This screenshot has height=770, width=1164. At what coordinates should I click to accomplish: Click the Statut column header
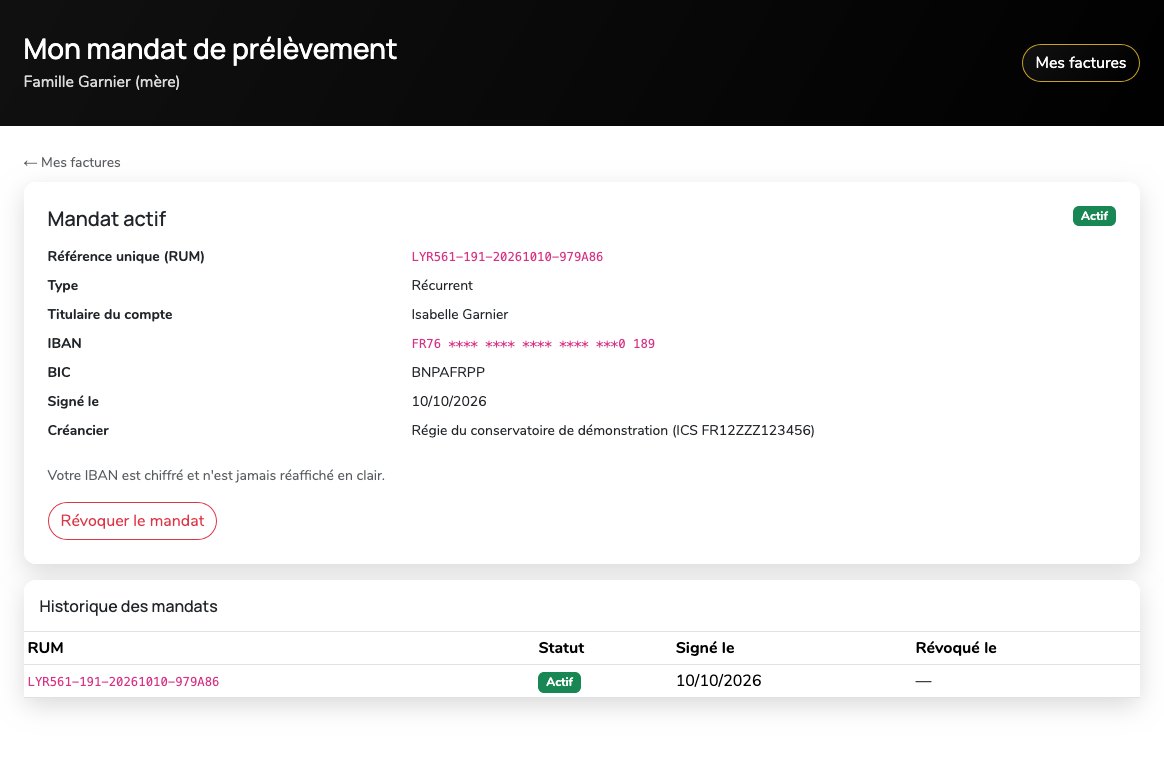(561, 648)
